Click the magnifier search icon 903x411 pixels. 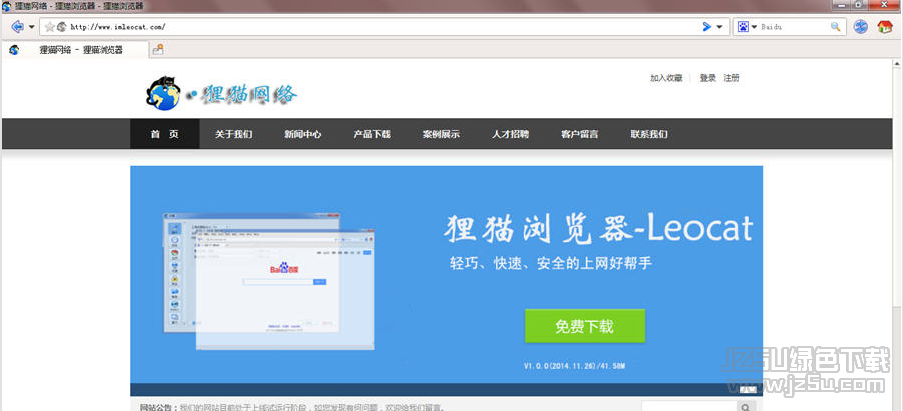tap(836, 26)
